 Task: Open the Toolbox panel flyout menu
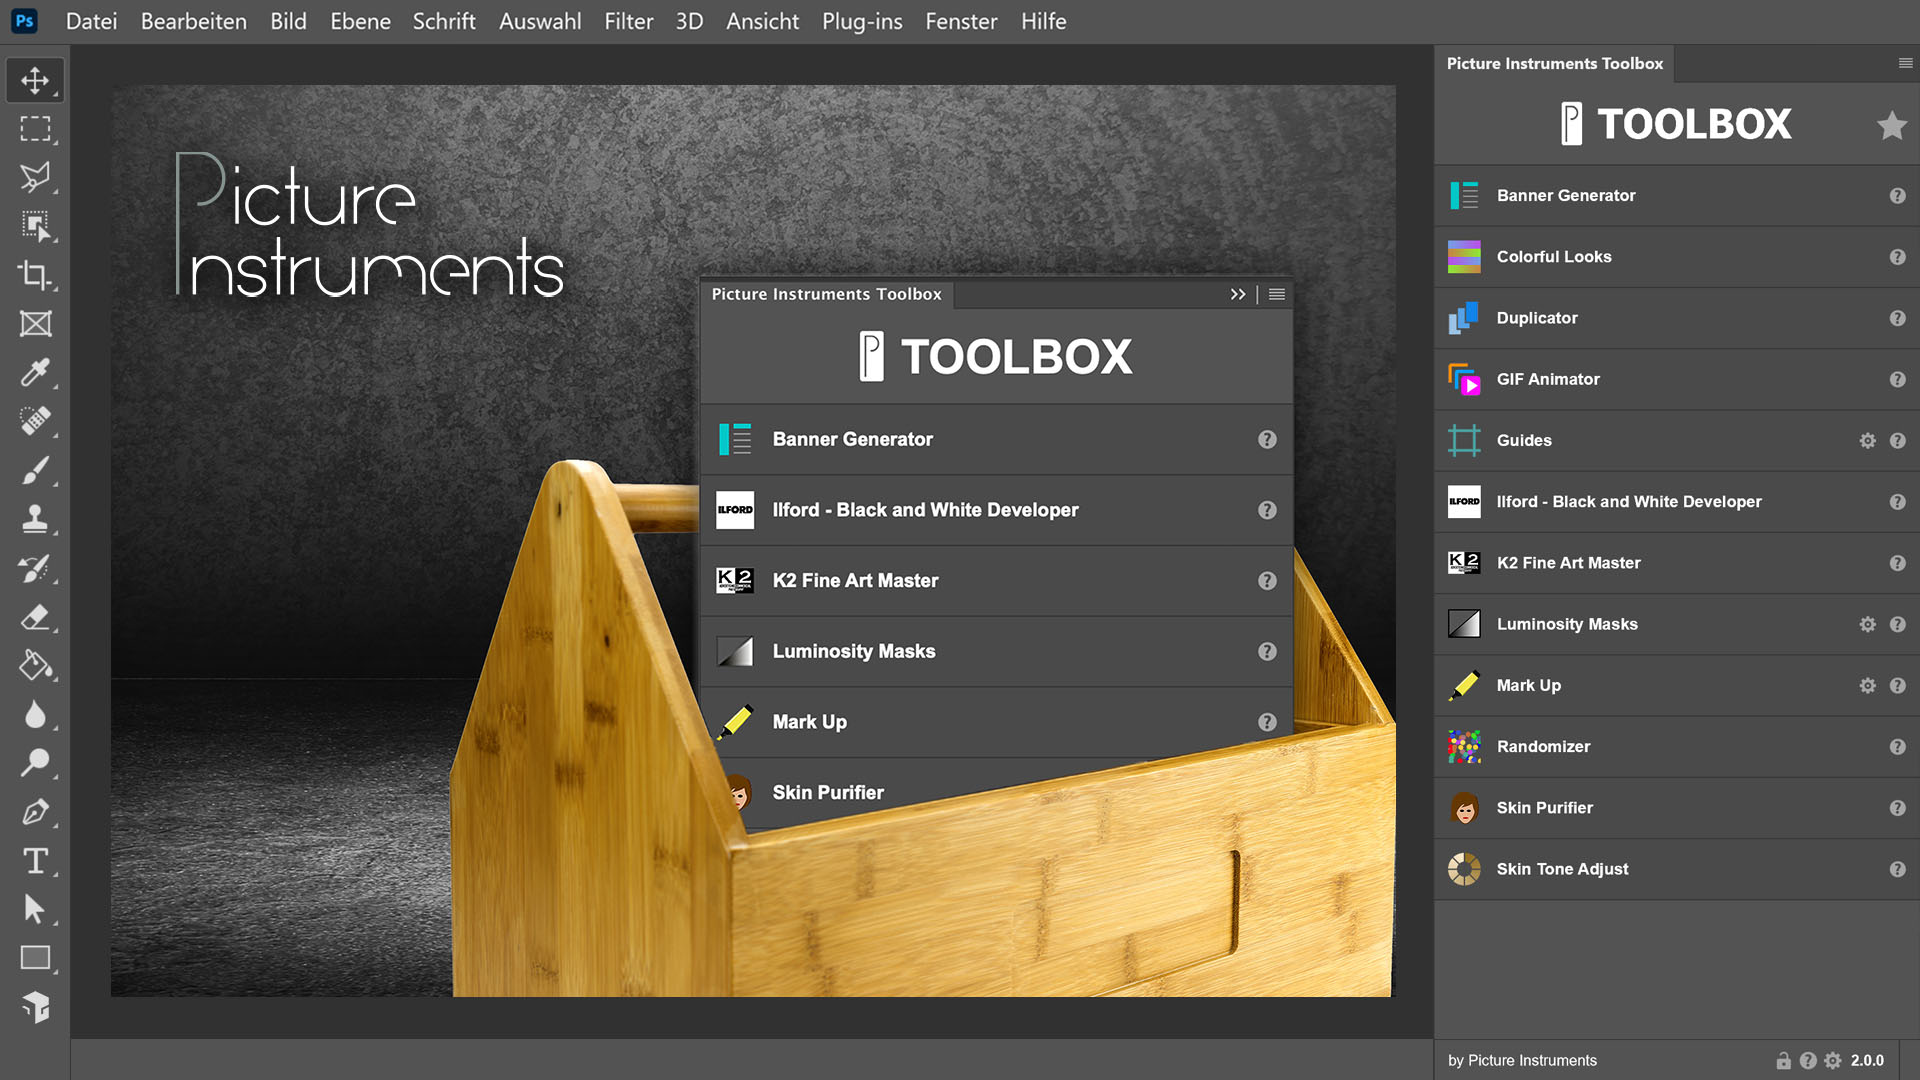tap(1905, 63)
